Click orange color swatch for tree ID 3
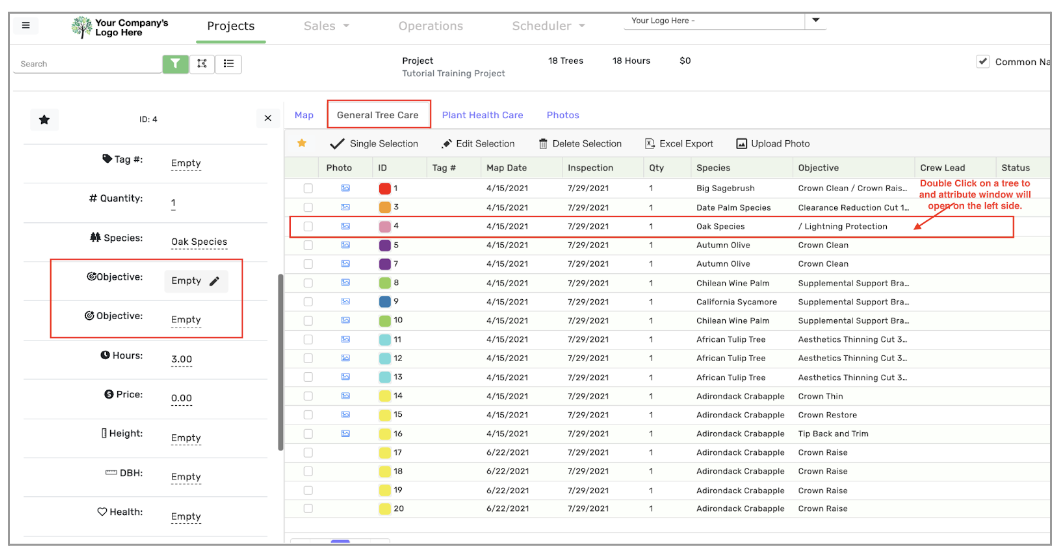This screenshot has width=1056, height=548. pyautogui.click(x=385, y=207)
